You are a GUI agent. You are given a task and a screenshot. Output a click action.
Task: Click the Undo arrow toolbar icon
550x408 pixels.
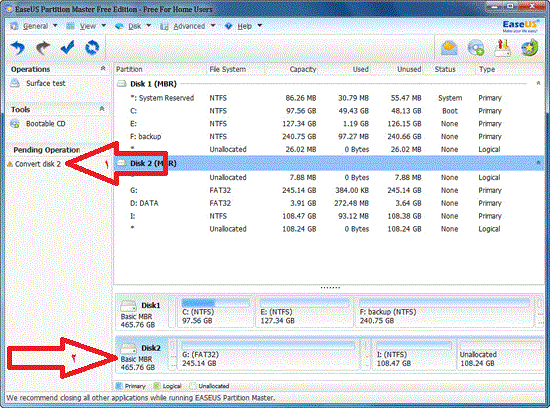[x=18, y=48]
